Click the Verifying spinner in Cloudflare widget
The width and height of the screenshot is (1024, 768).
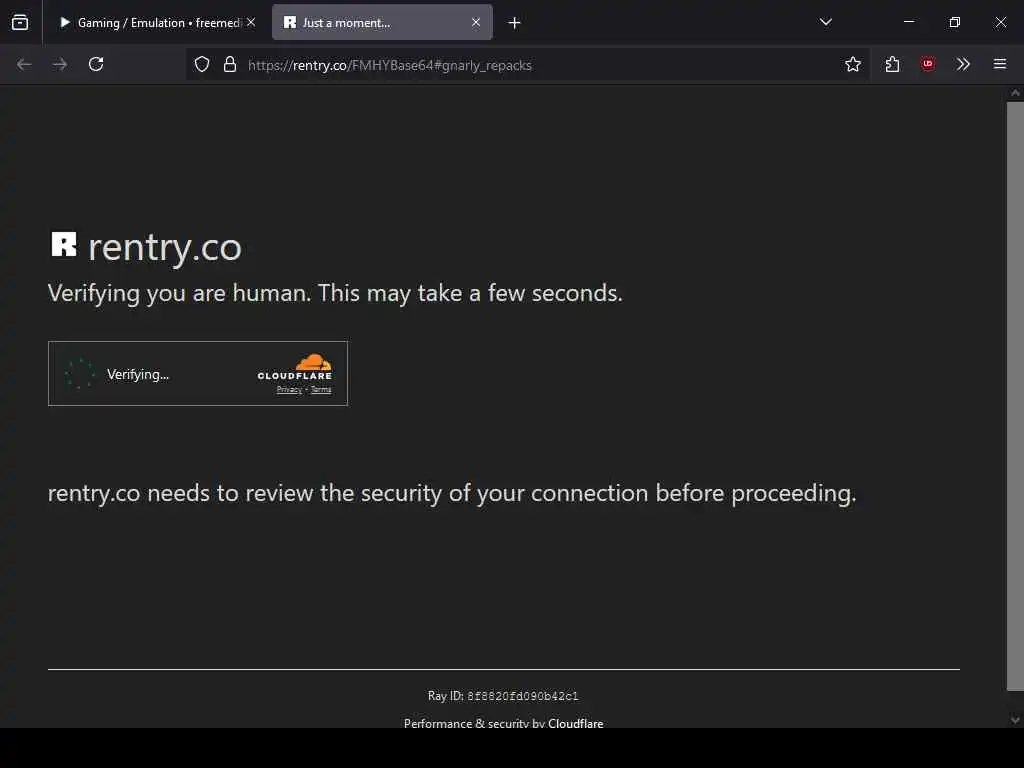[x=80, y=374]
